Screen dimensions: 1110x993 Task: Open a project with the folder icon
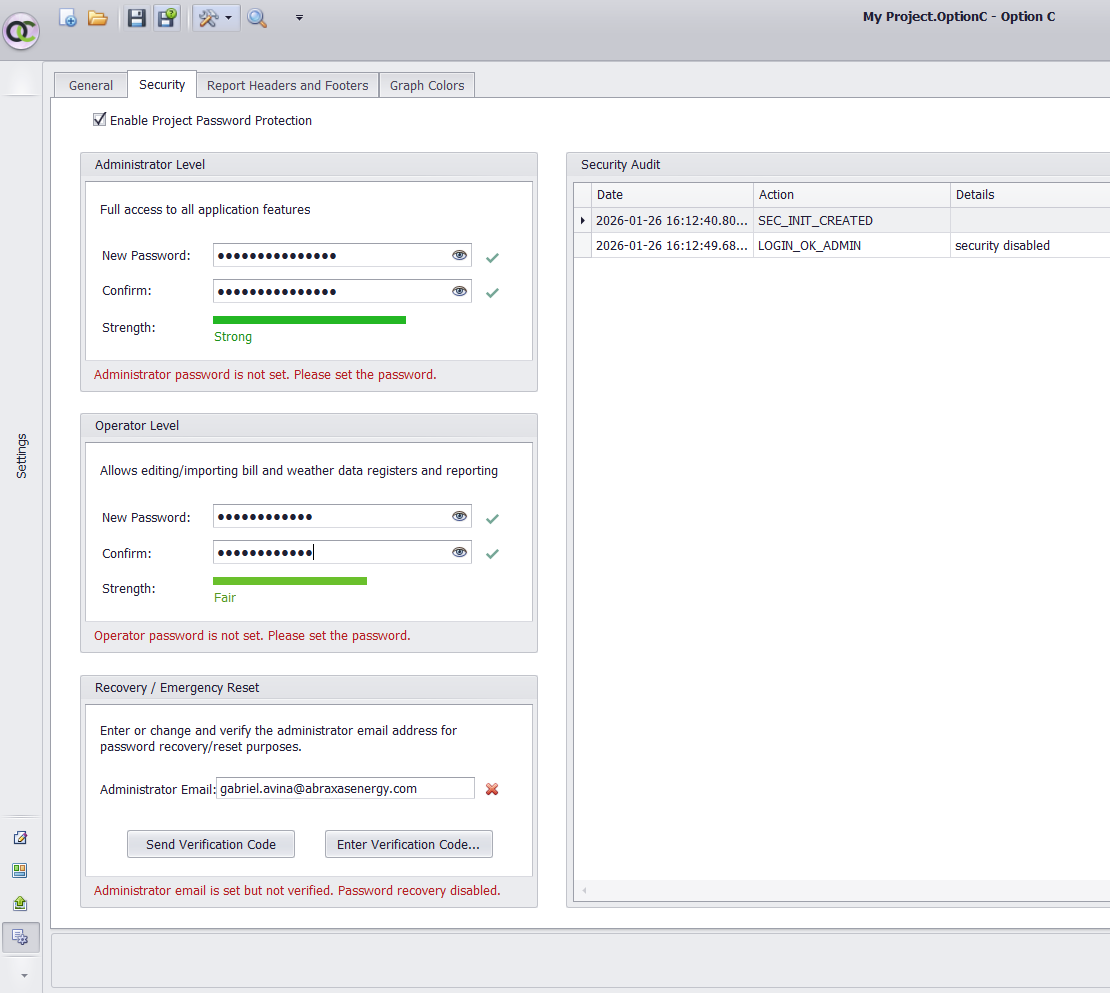pyautogui.click(x=98, y=18)
